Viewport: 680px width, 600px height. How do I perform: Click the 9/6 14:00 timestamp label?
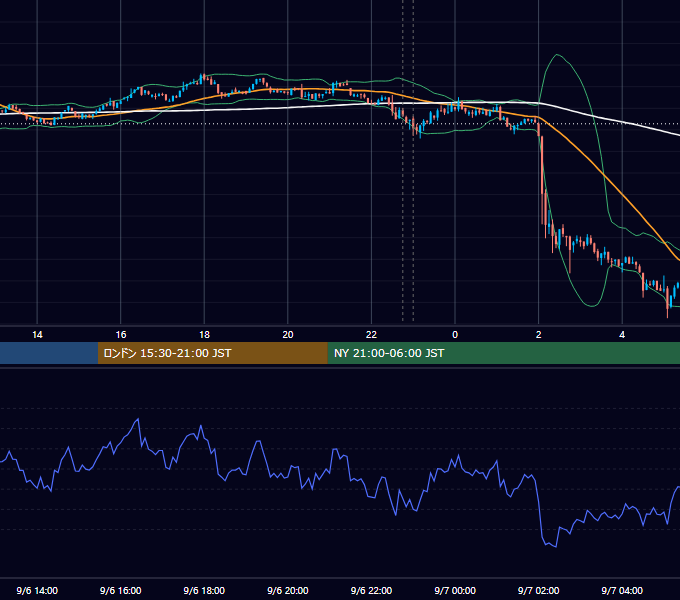click(37, 590)
